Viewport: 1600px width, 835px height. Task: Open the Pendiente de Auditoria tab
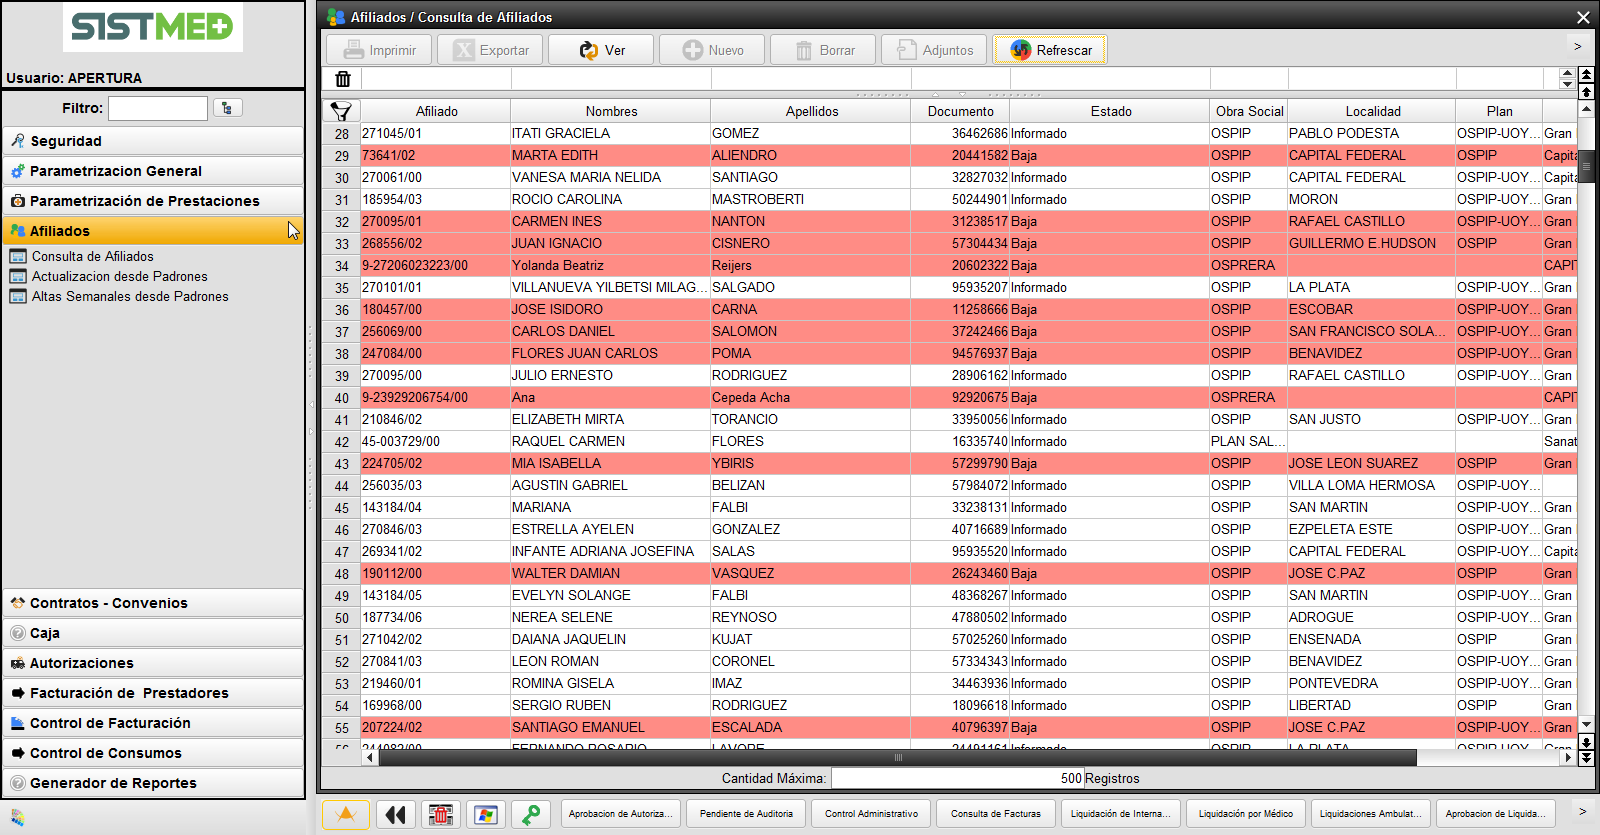click(x=746, y=814)
